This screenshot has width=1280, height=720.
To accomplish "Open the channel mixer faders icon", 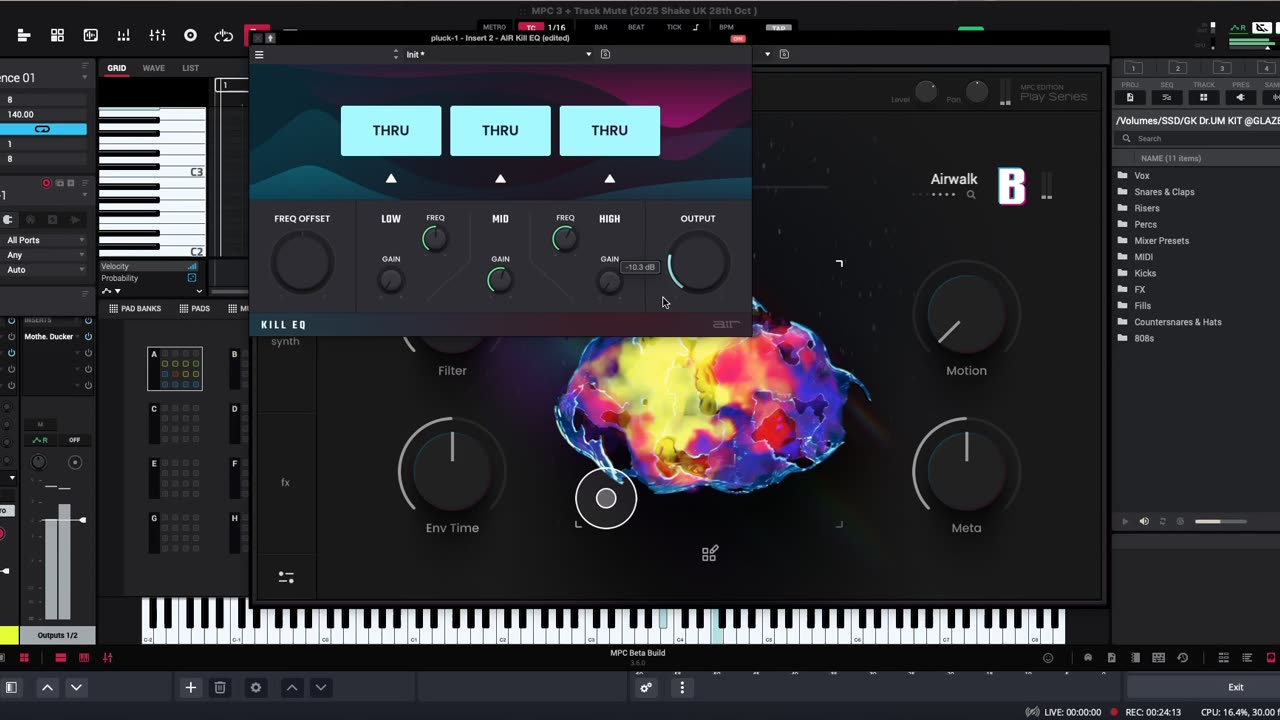I will click(157, 35).
